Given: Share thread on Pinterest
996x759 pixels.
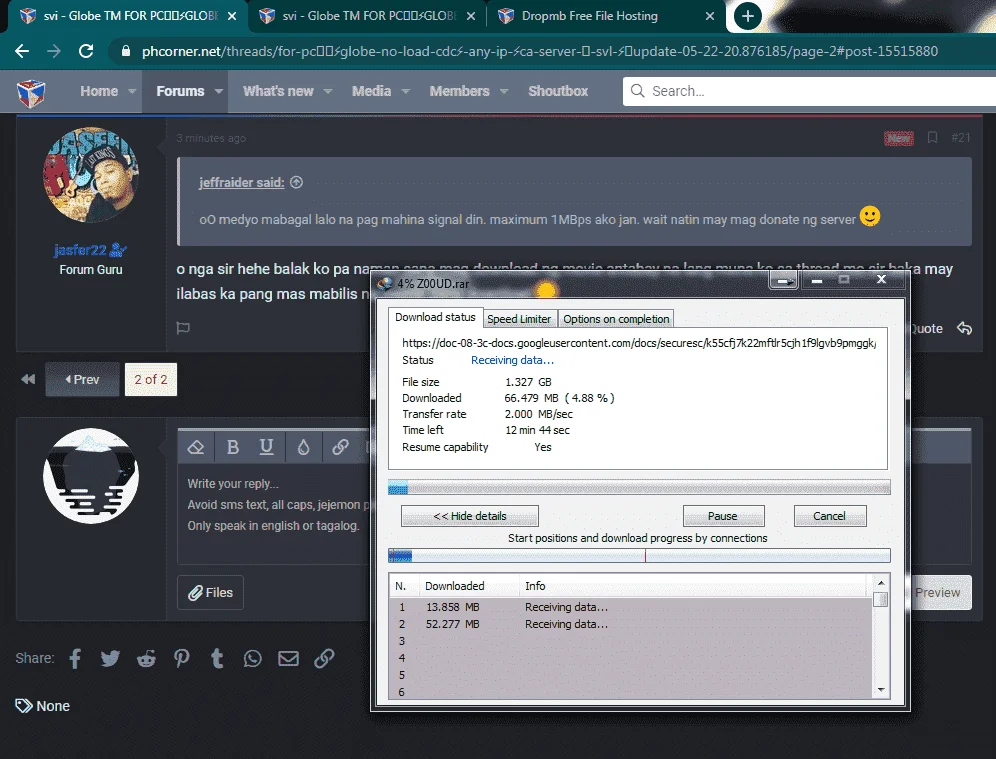Looking at the screenshot, I should 182,659.
